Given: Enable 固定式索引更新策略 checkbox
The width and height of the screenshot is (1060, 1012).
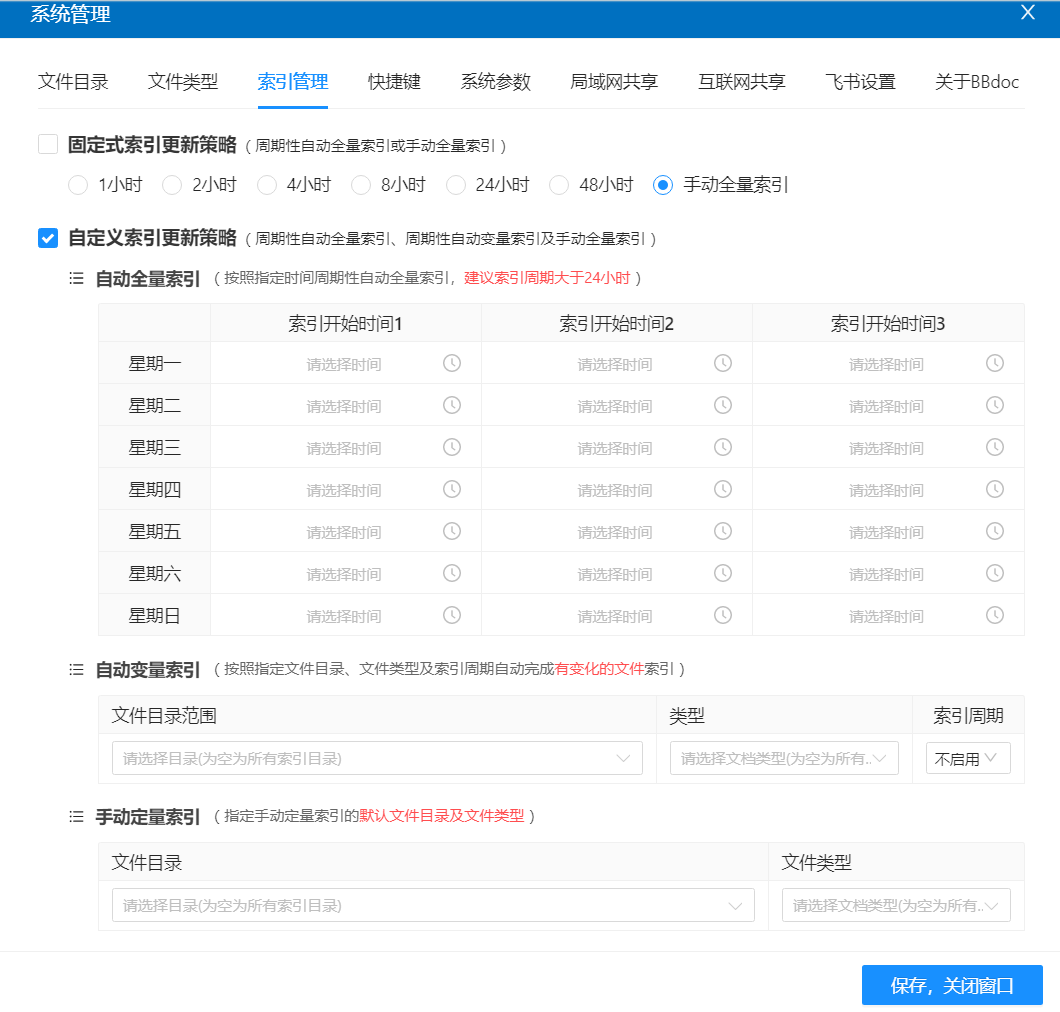Looking at the screenshot, I should pyautogui.click(x=48, y=144).
